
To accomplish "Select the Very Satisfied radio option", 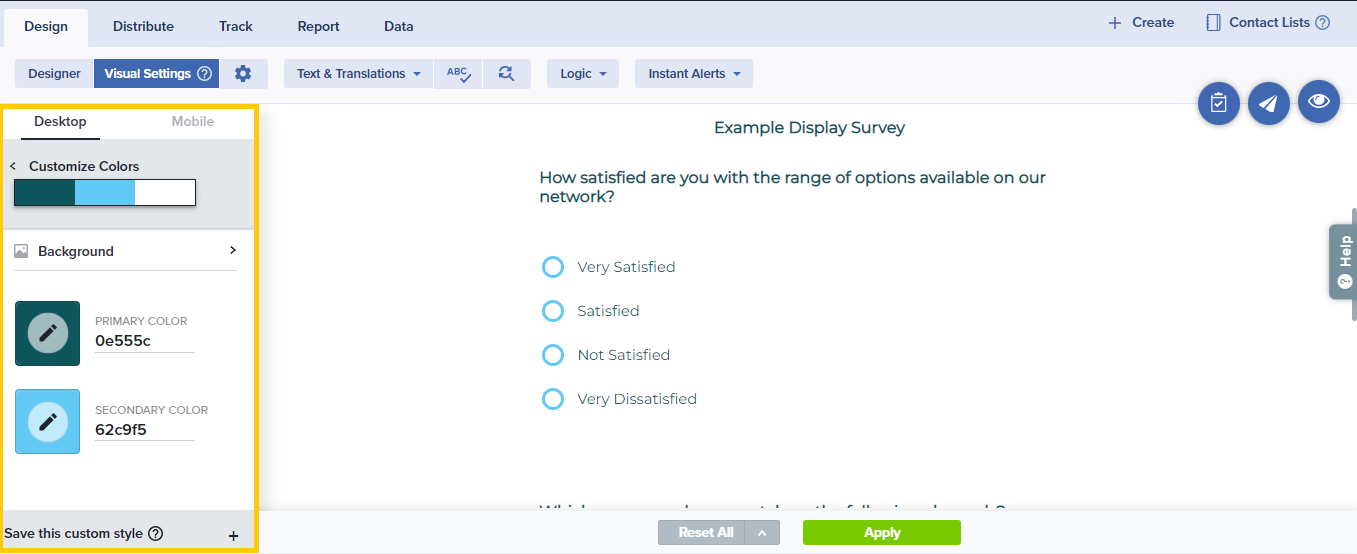I will coord(553,267).
